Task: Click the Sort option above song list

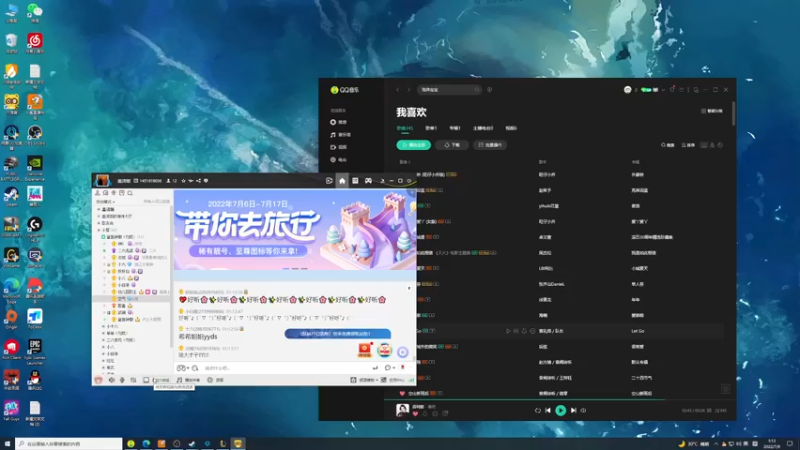Action: coord(688,145)
